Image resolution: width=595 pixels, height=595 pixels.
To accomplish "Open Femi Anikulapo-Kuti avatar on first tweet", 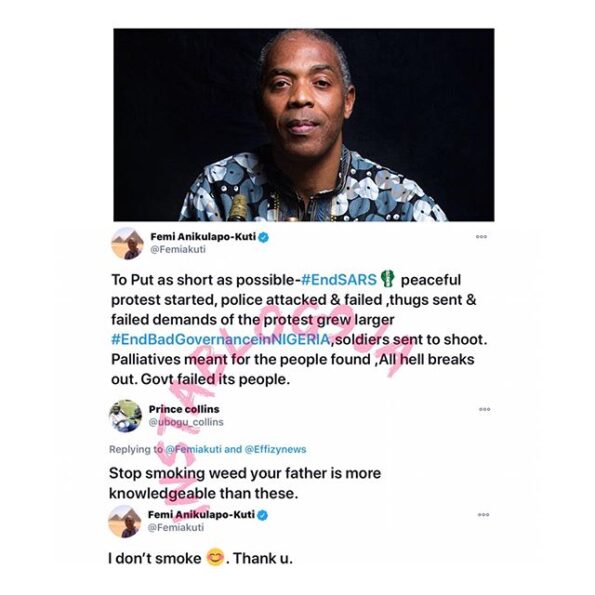I will click(x=128, y=244).
